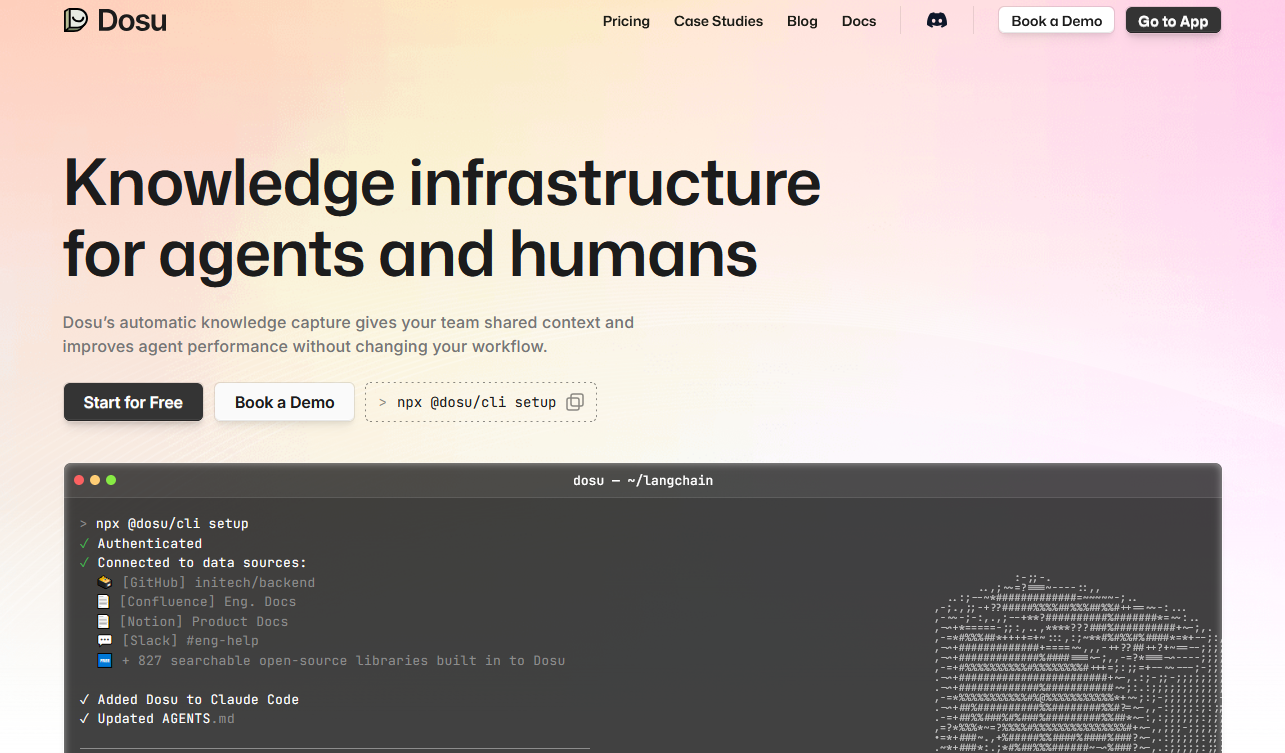1285x753 pixels.
Task: Click the Go to App button
Action: pos(1173,21)
